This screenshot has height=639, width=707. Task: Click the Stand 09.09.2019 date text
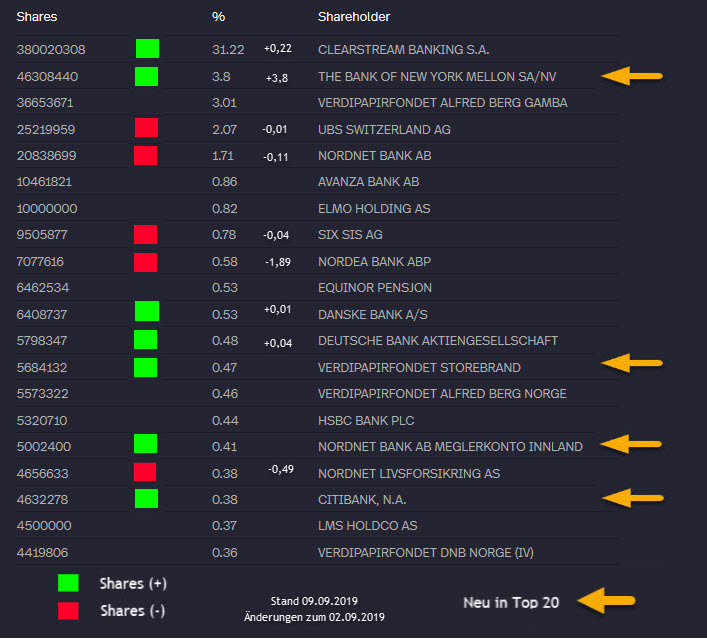pos(314,601)
